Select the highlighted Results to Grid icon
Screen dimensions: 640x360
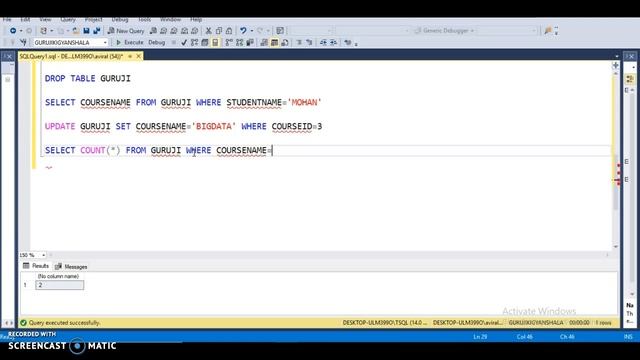[x=274, y=42]
